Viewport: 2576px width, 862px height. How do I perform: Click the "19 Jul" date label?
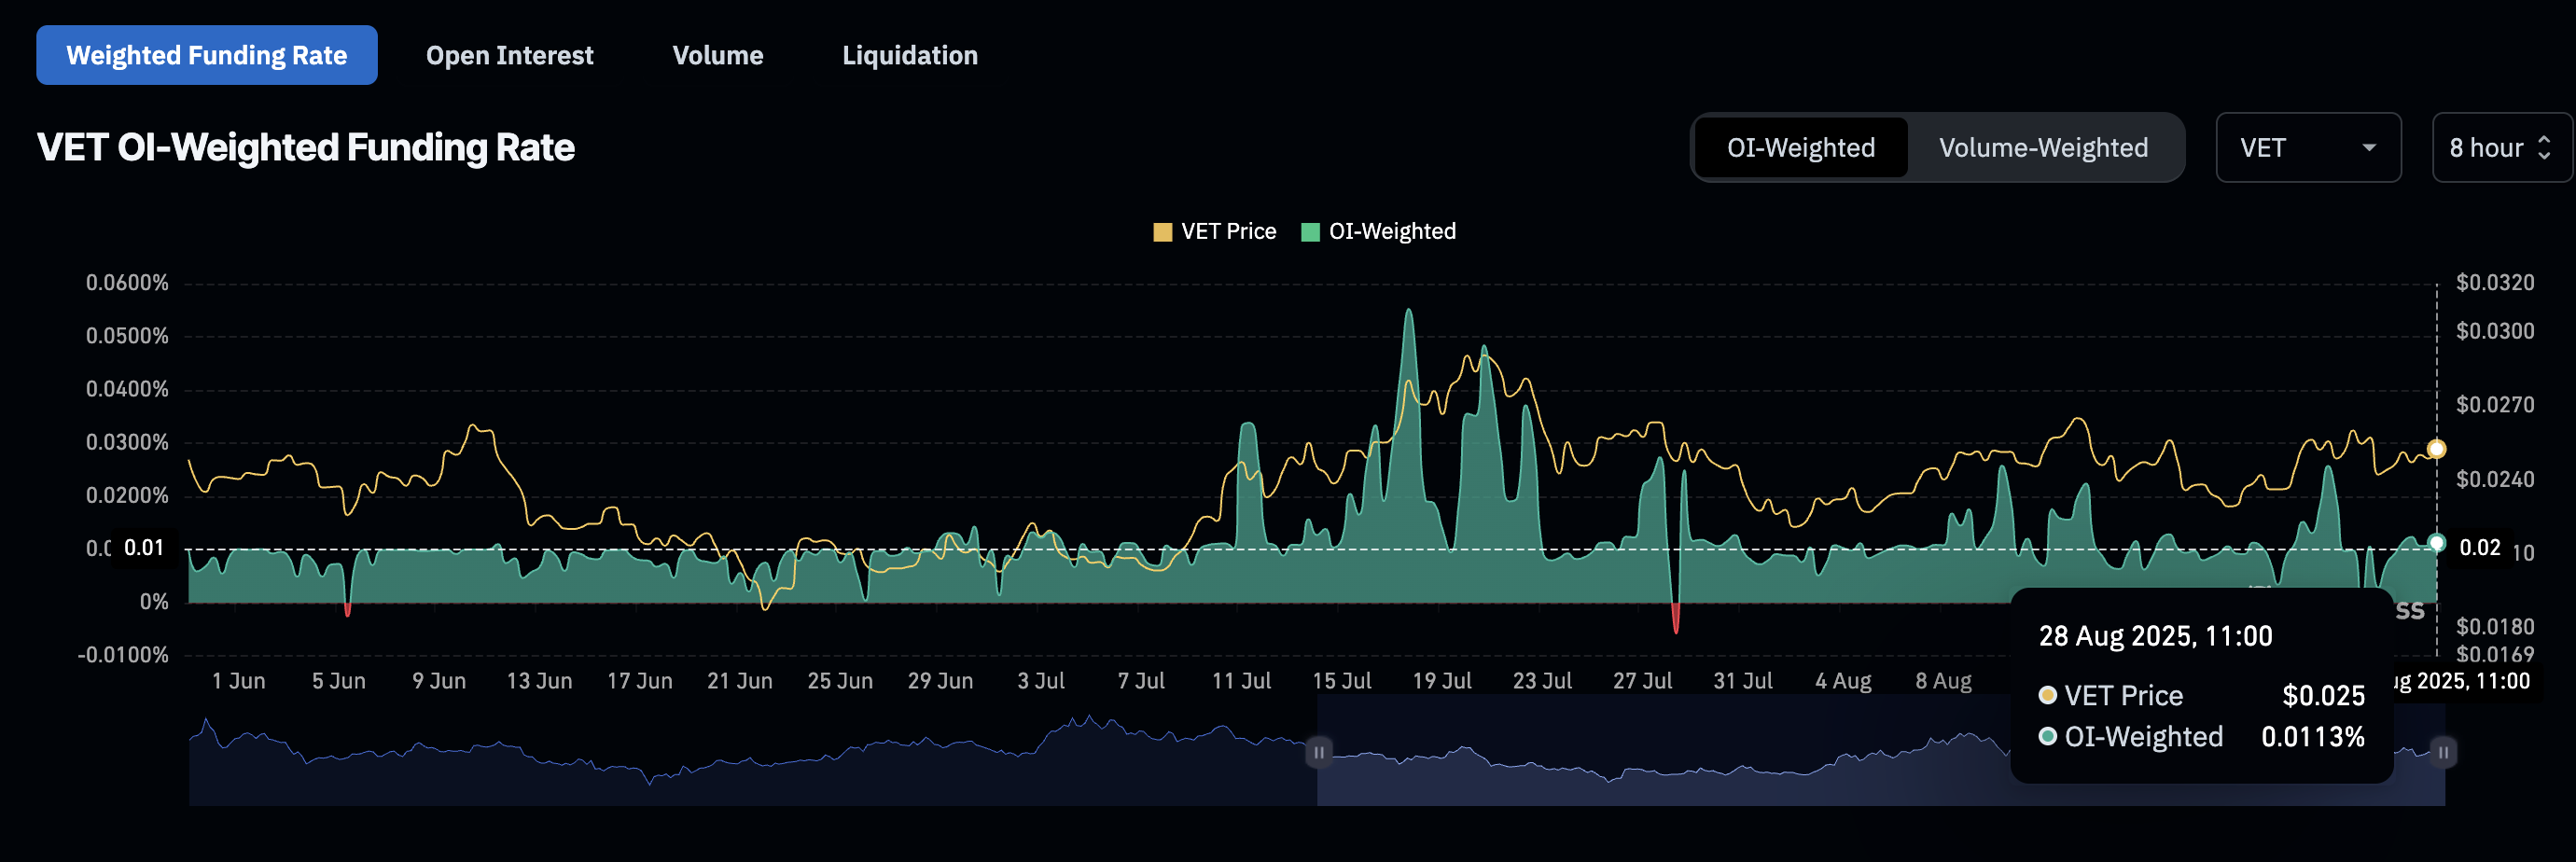(x=1442, y=681)
